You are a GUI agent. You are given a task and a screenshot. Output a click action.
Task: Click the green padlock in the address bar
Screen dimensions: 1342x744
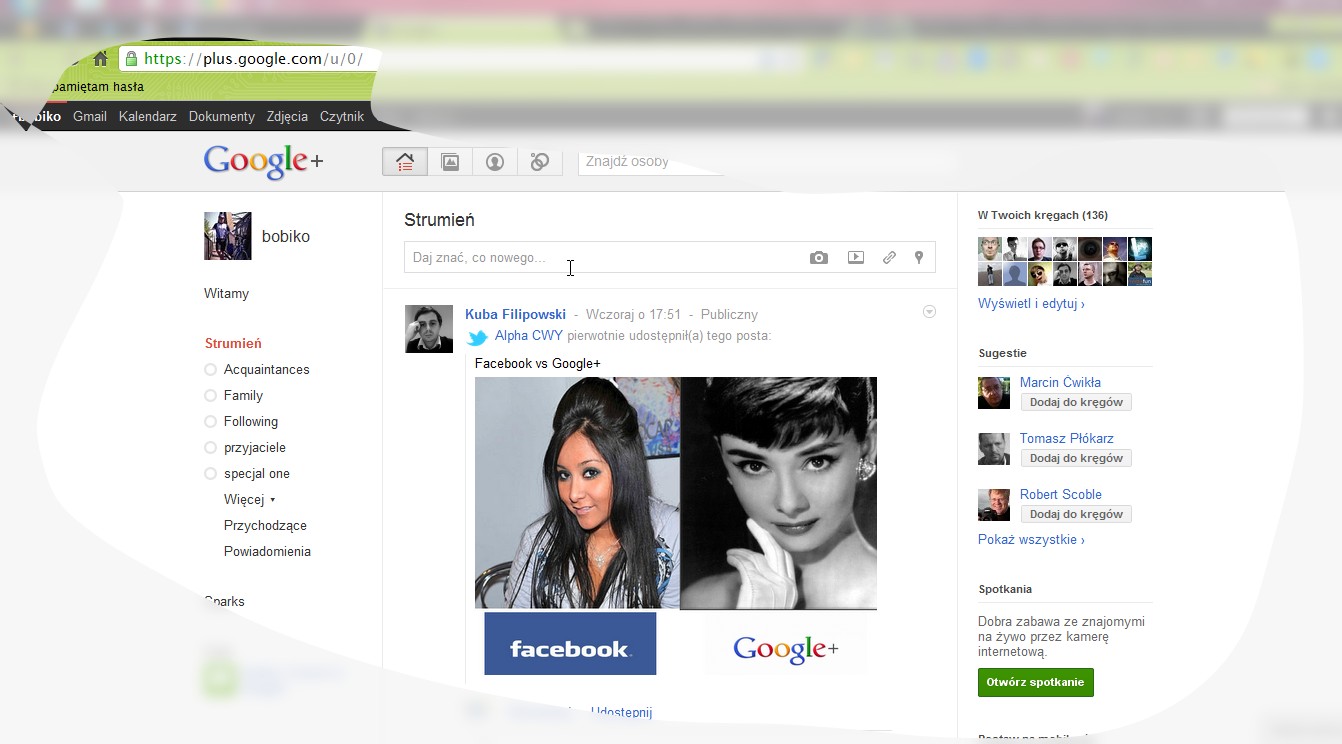point(131,59)
